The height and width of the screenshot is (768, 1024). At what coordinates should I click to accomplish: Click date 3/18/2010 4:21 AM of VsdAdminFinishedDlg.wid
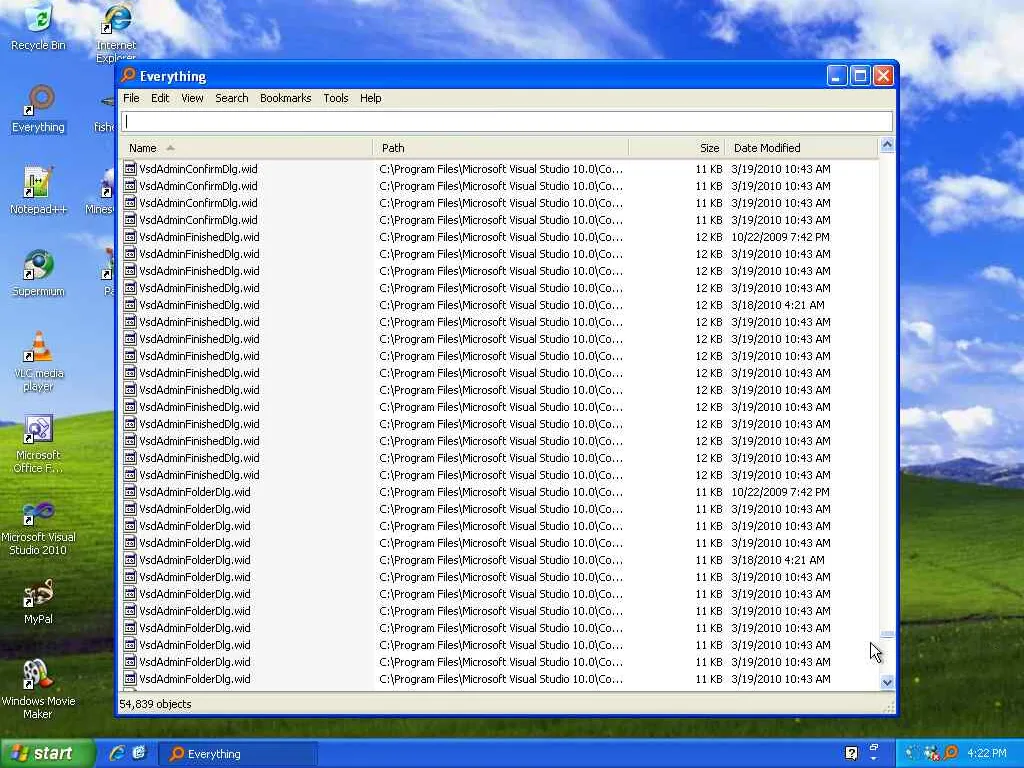coord(778,304)
